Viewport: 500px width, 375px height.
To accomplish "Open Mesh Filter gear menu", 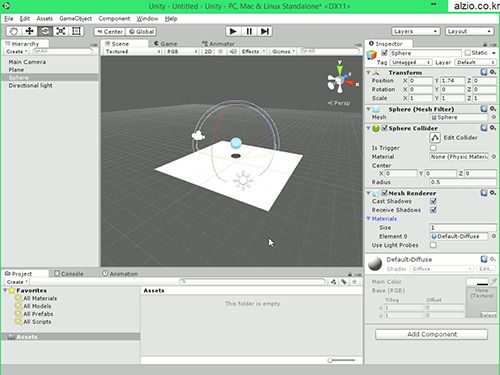I will pyautogui.click(x=493, y=109).
